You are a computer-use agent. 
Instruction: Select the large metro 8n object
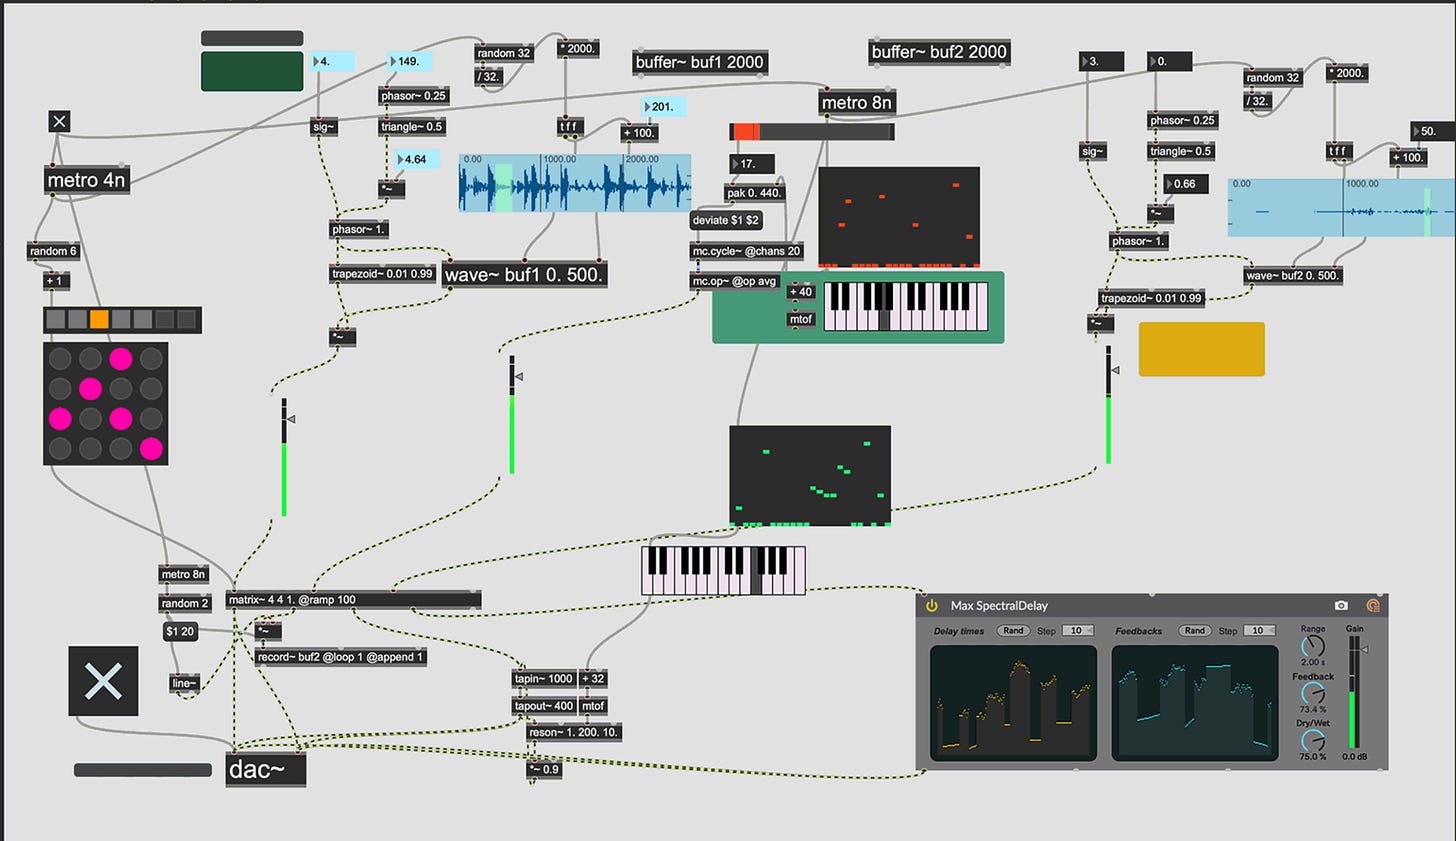coord(857,102)
